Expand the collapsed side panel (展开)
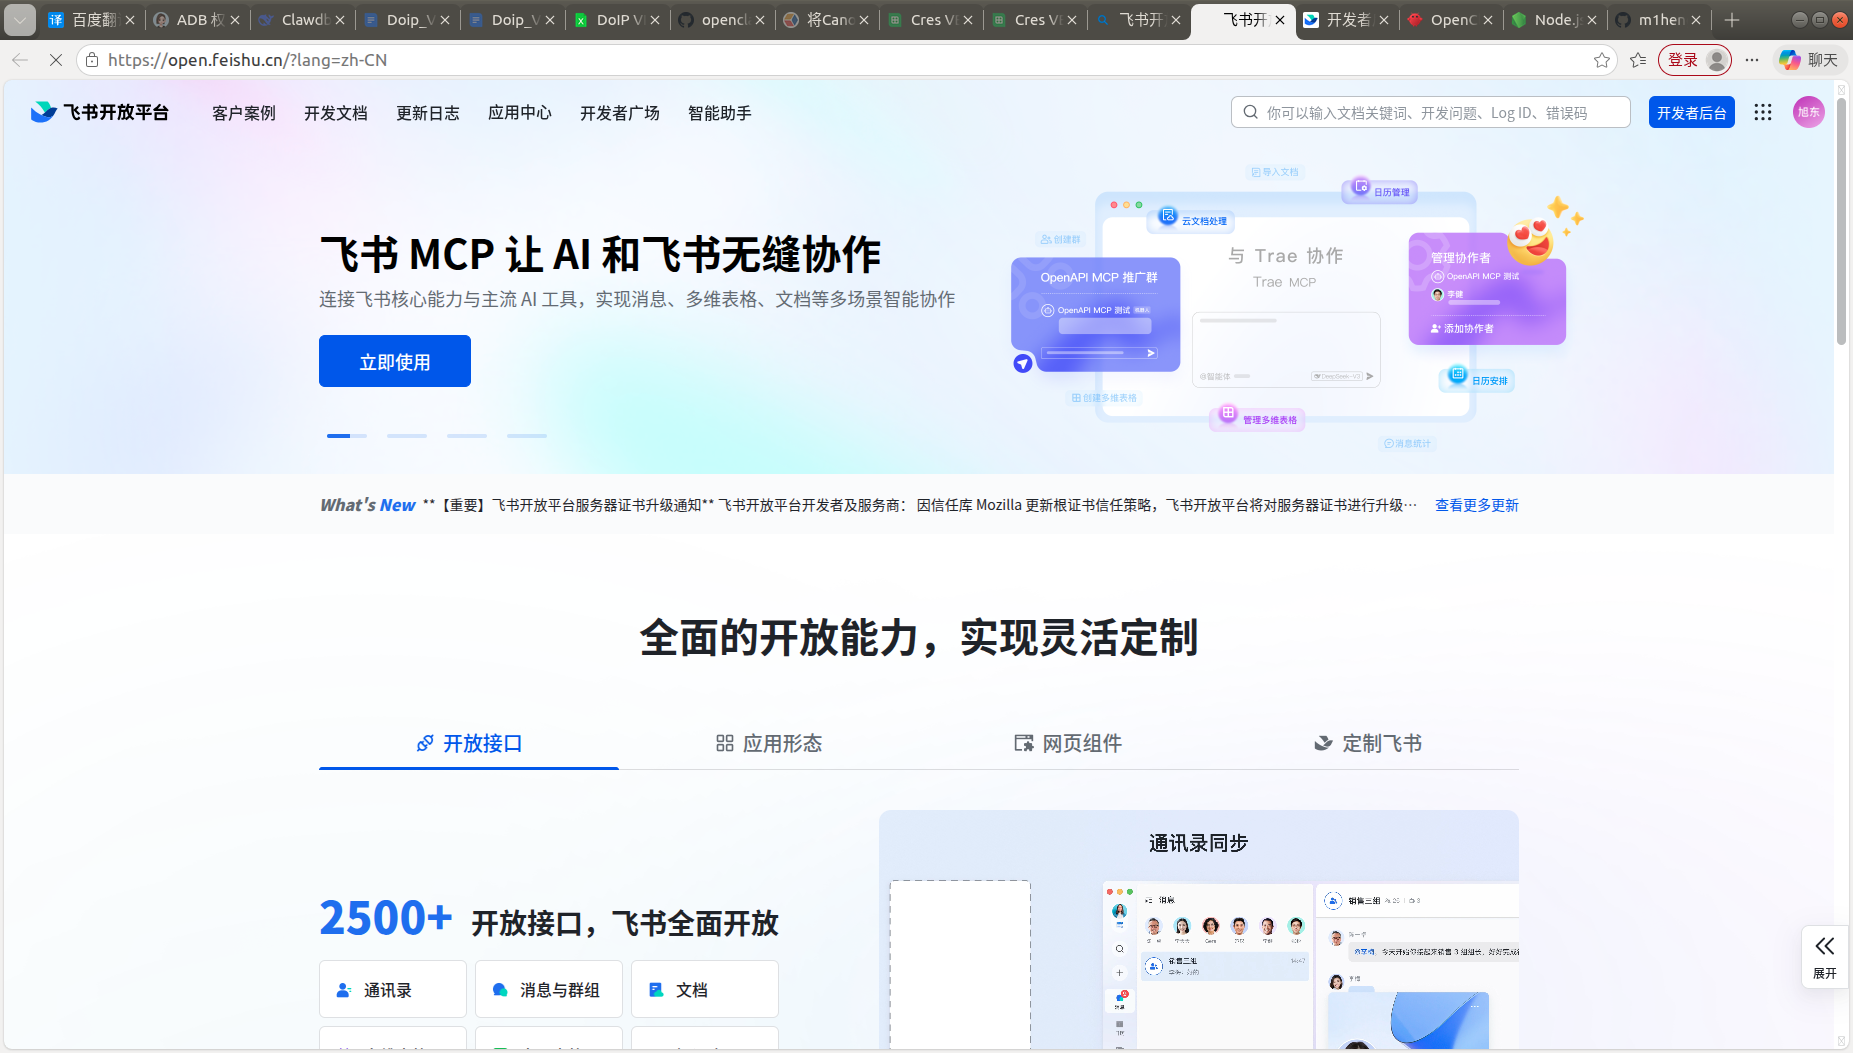Screen dimensions: 1853x1053 pyautogui.click(x=1824, y=956)
